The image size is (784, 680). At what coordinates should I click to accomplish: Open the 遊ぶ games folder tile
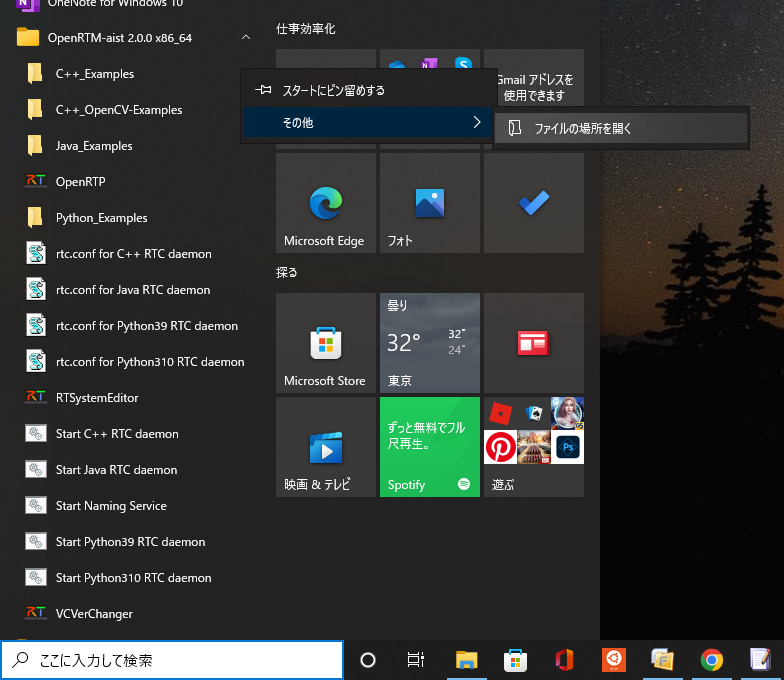534,447
